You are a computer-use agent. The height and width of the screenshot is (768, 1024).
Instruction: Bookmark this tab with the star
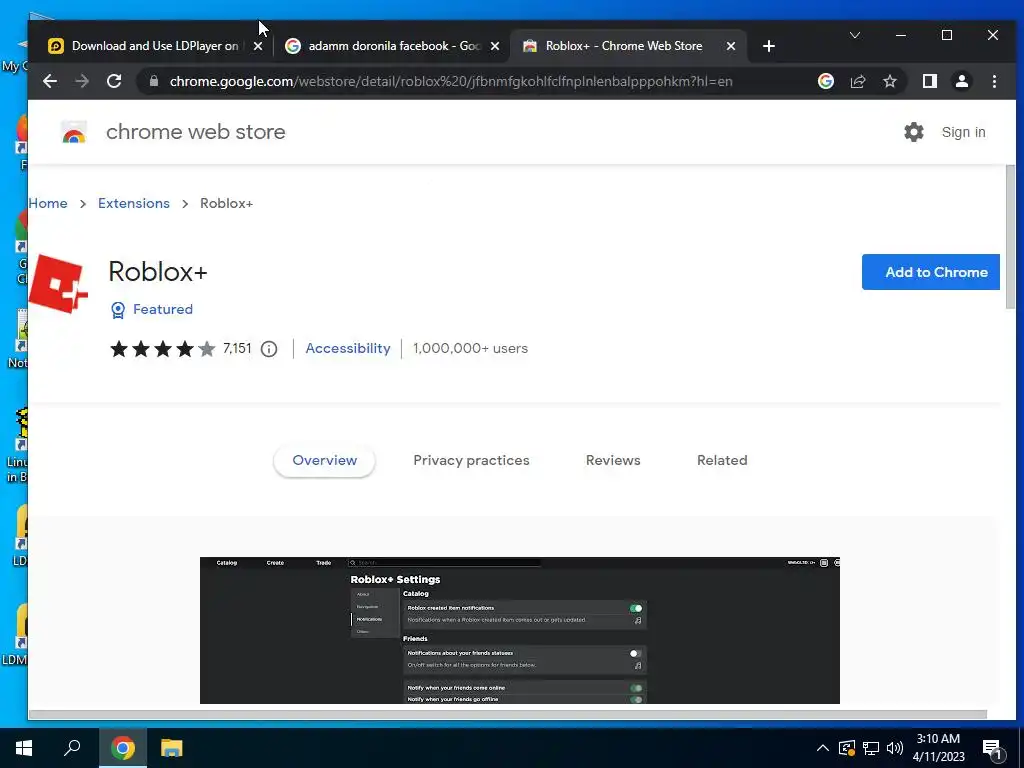pyautogui.click(x=889, y=81)
